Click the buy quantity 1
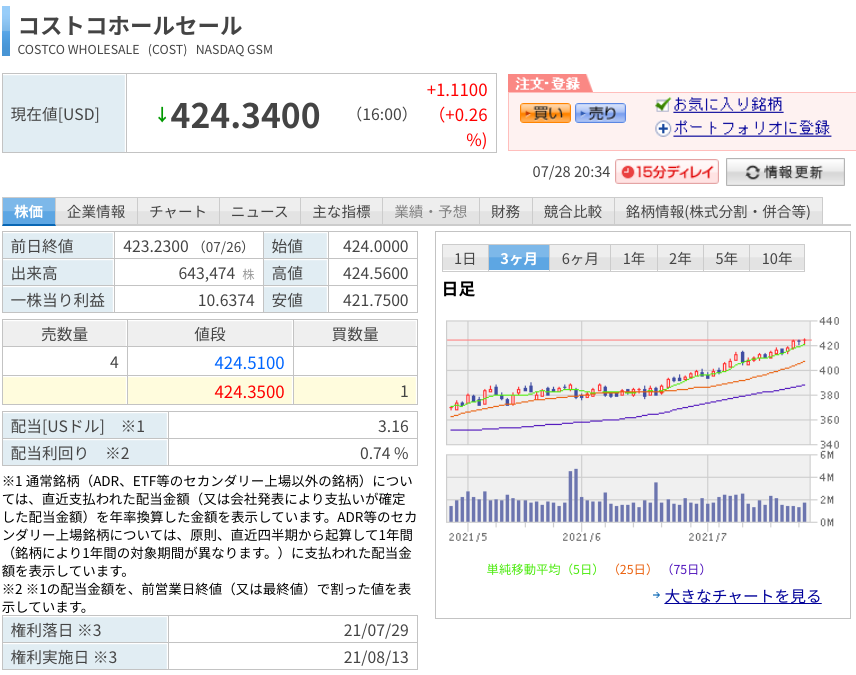The height and width of the screenshot is (675, 856). pos(404,391)
